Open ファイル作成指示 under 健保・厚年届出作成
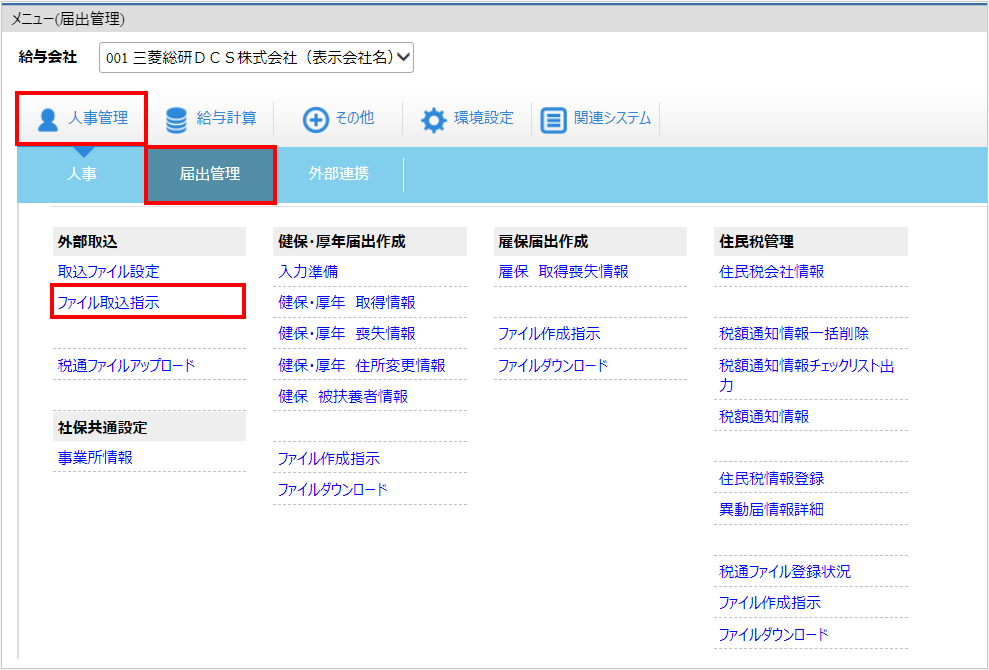 pos(329,459)
